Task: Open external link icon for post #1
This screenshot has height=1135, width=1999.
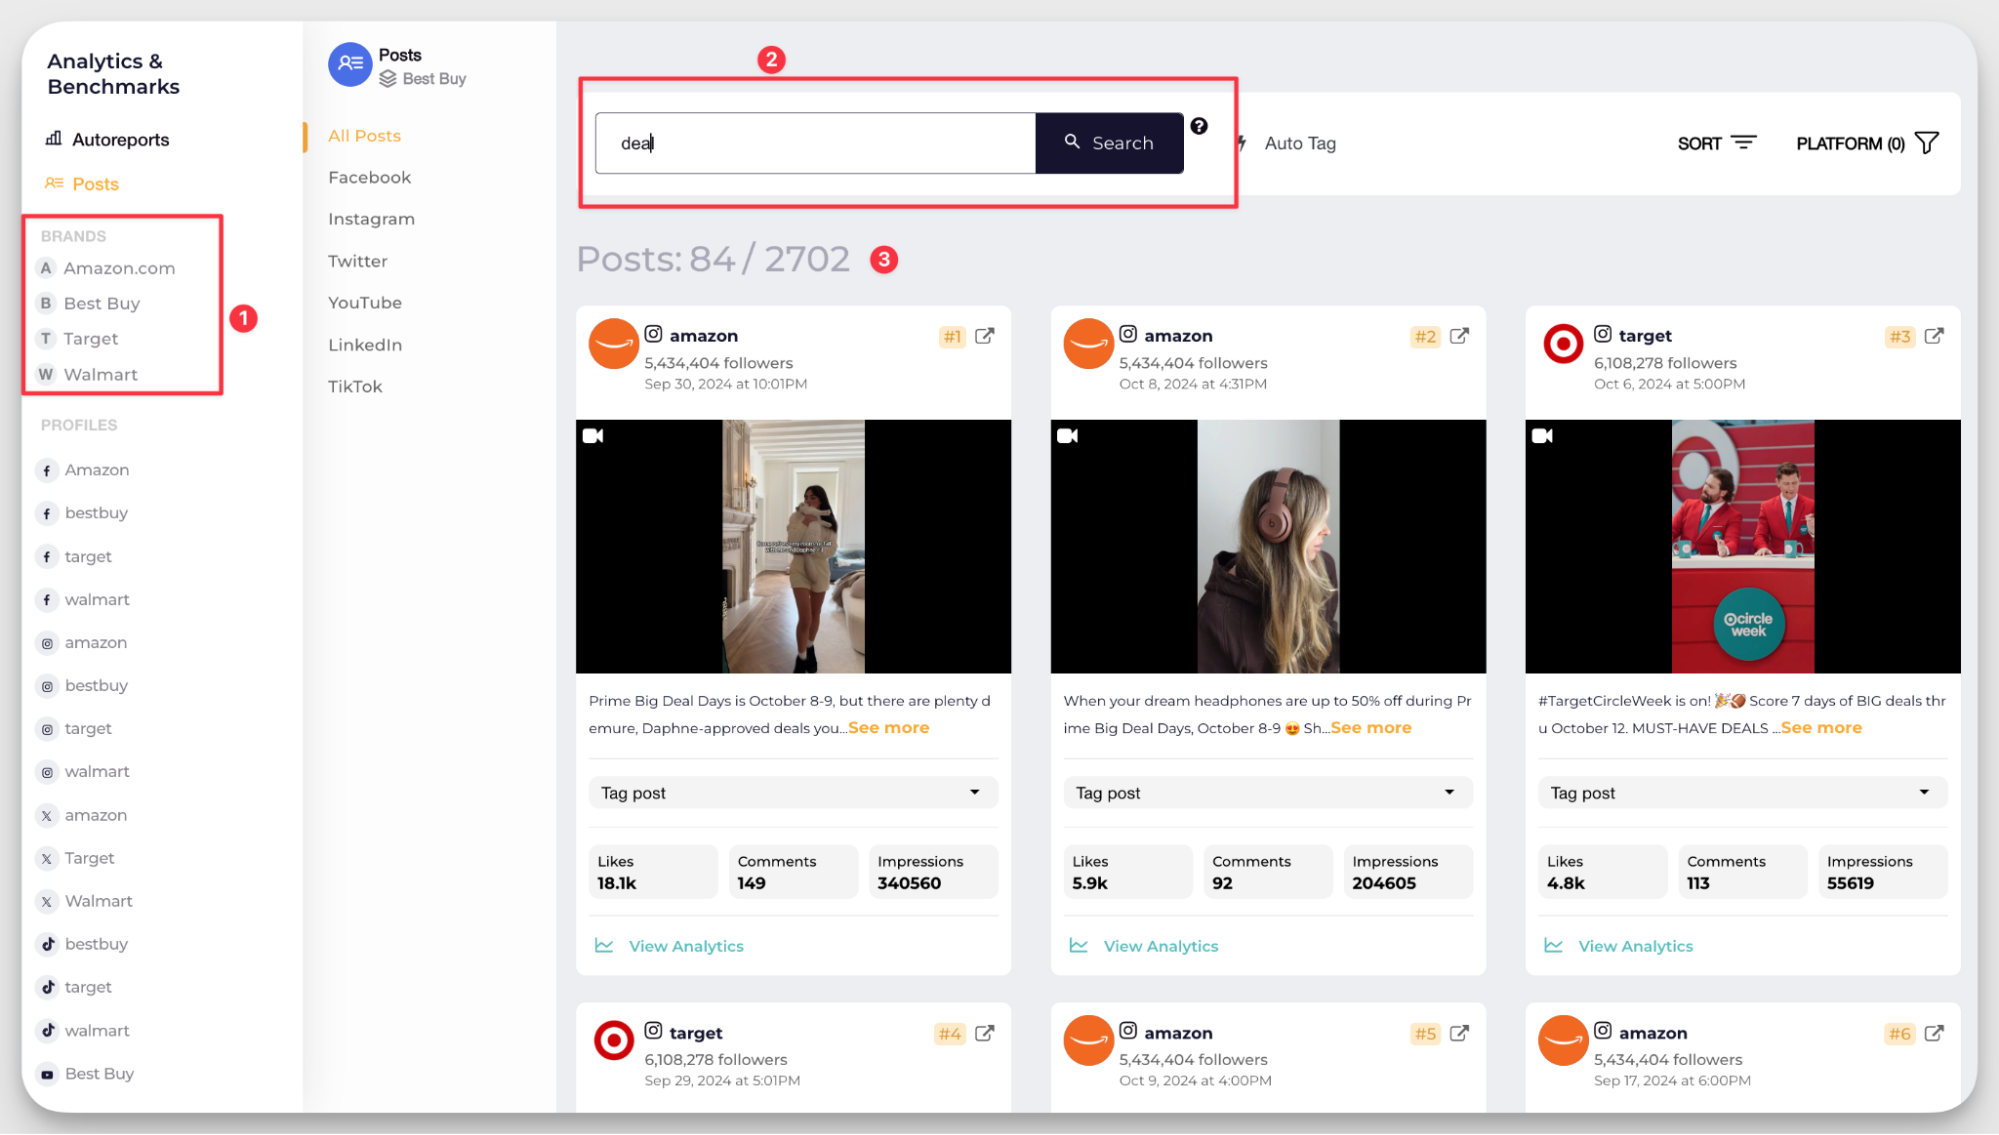Action: click(x=985, y=336)
